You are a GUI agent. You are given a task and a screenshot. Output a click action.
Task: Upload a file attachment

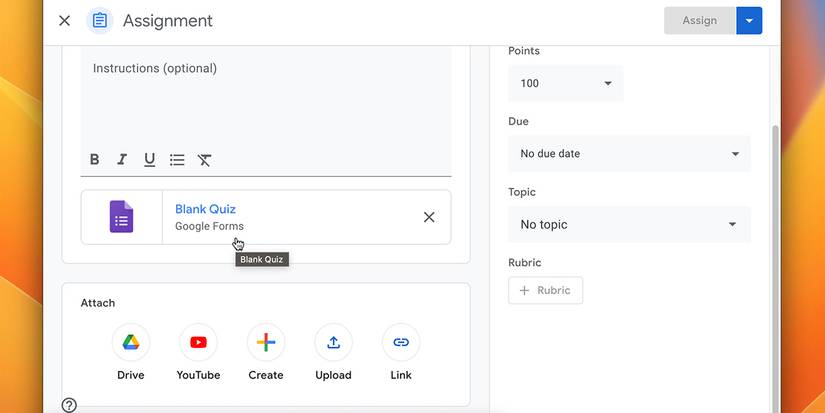[x=333, y=343]
